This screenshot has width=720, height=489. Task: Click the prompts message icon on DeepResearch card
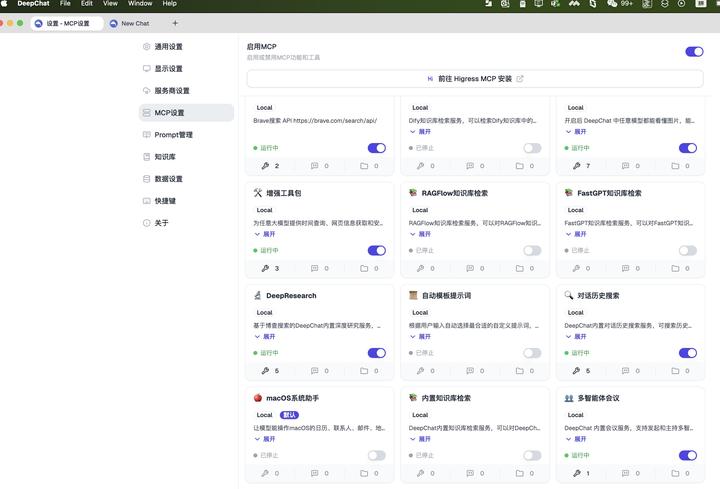[x=315, y=371]
